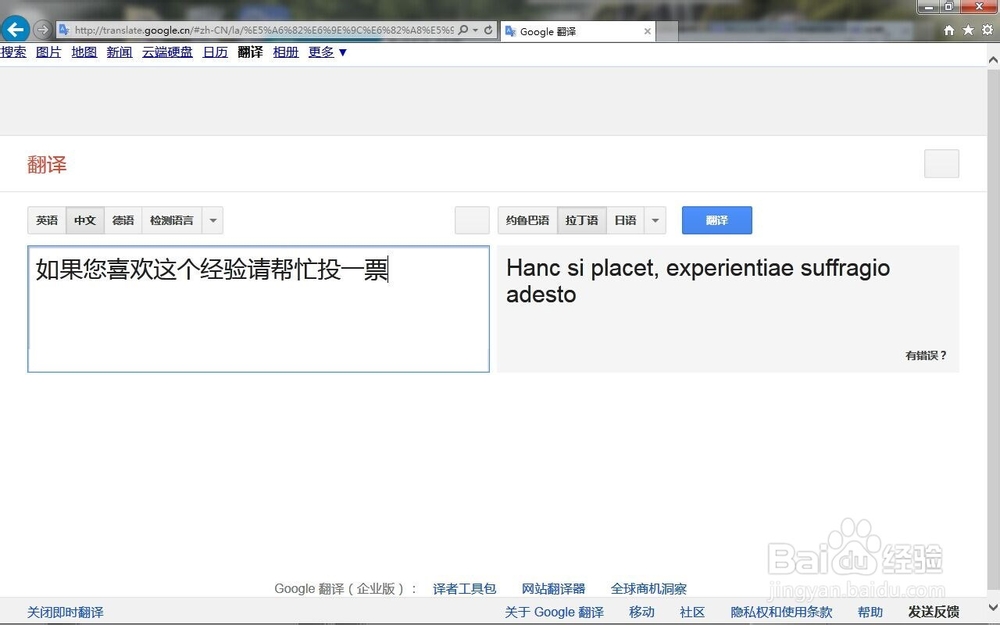The image size is (1000, 625).
Task: Expand the source language dropdown arrow
Action: coord(213,221)
